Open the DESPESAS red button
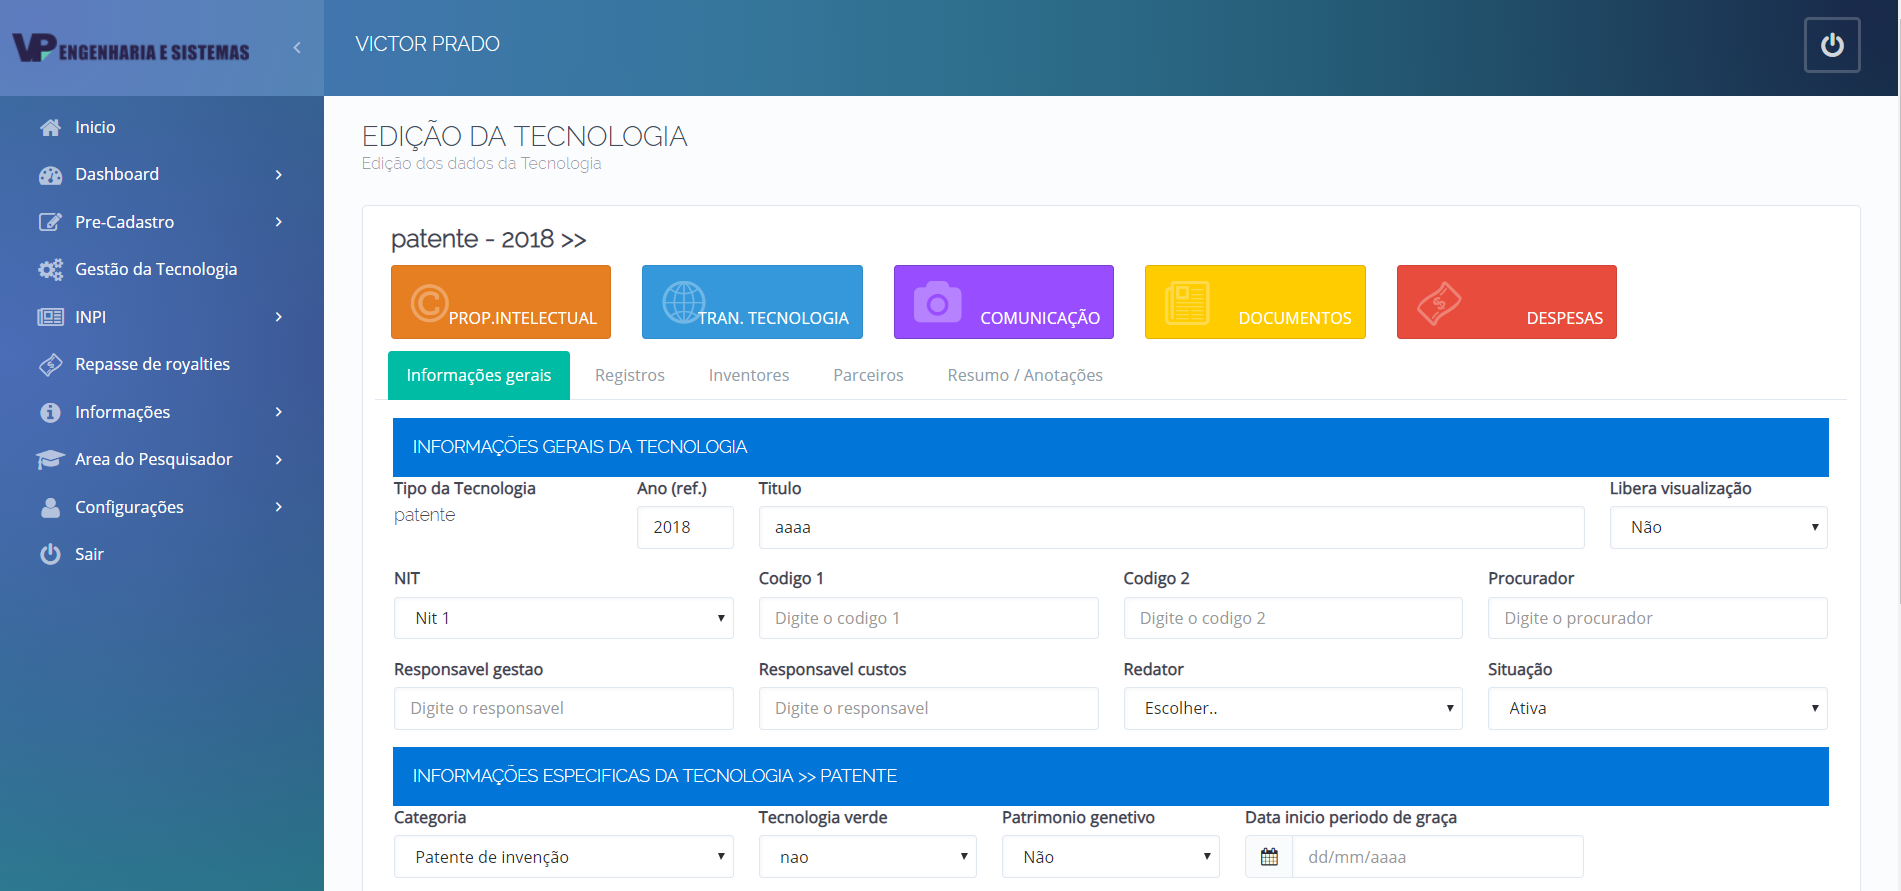This screenshot has width=1901, height=891. click(x=1507, y=302)
